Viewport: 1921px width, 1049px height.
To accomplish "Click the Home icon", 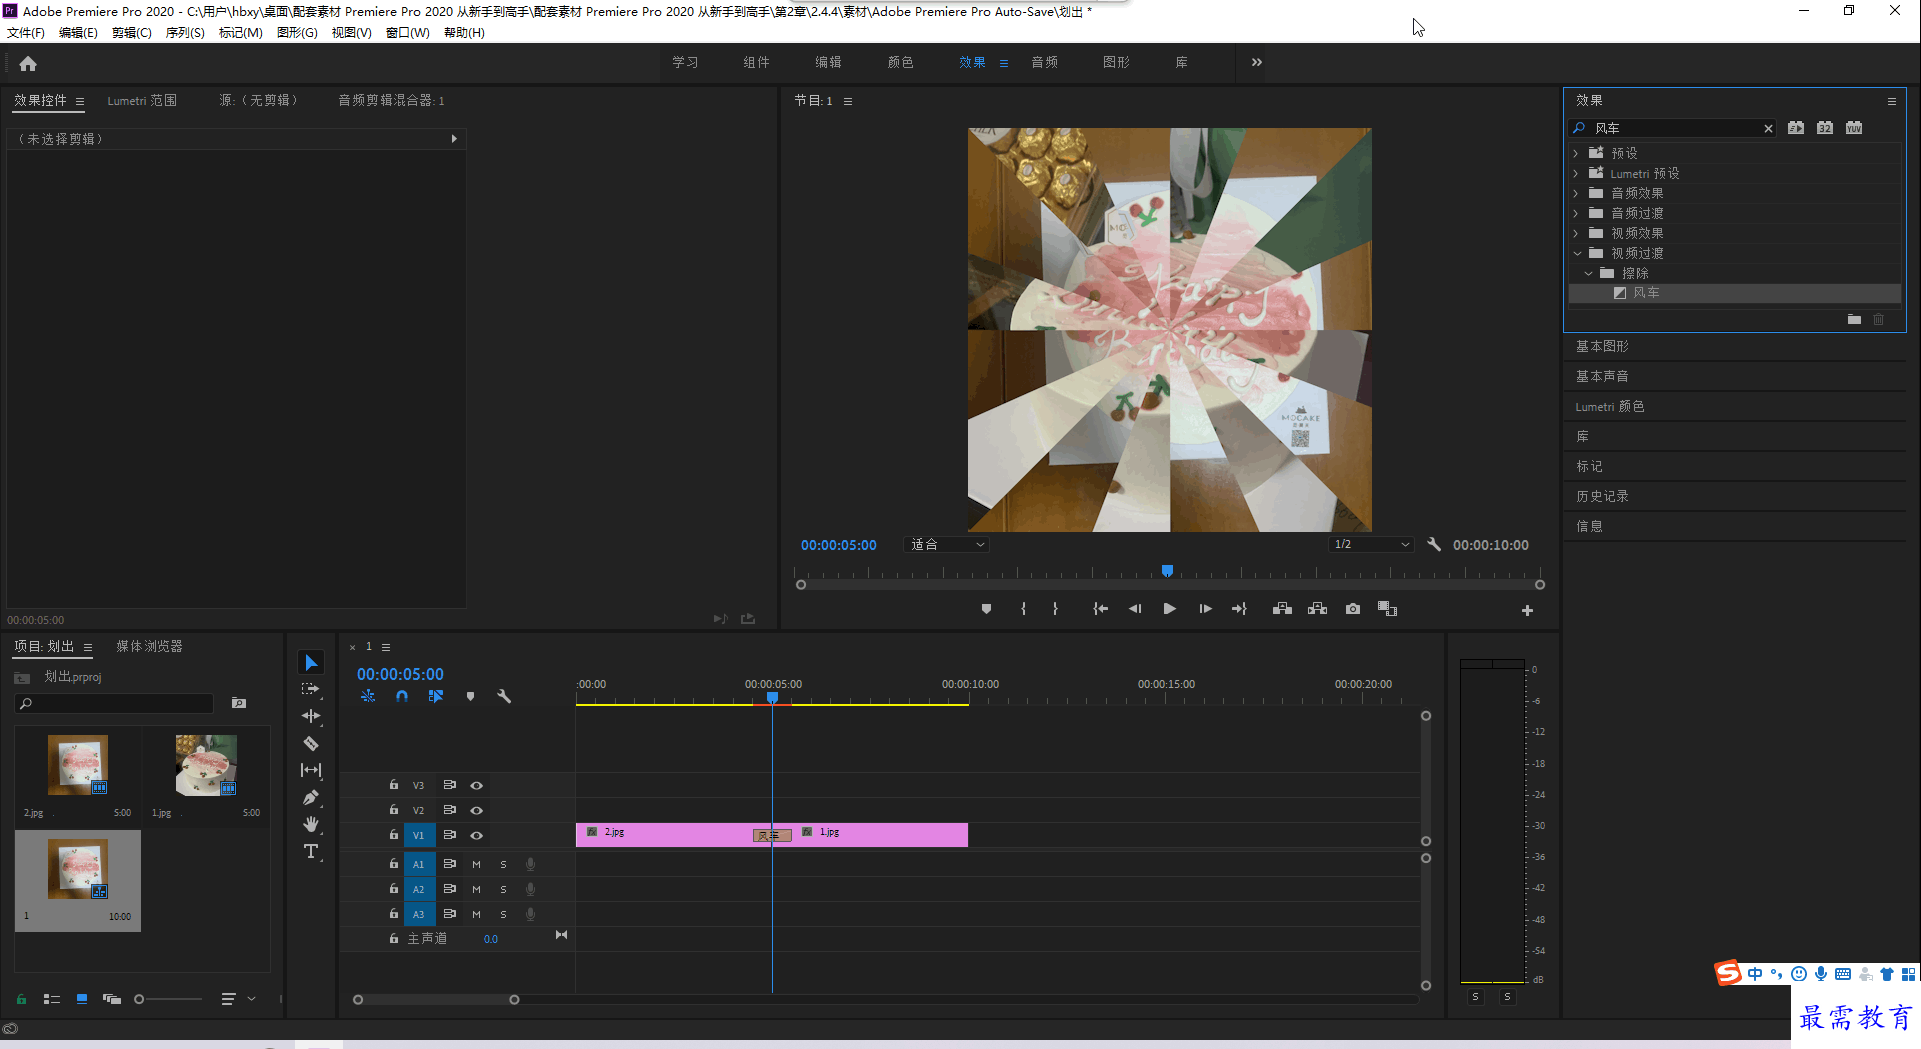I will point(28,63).
